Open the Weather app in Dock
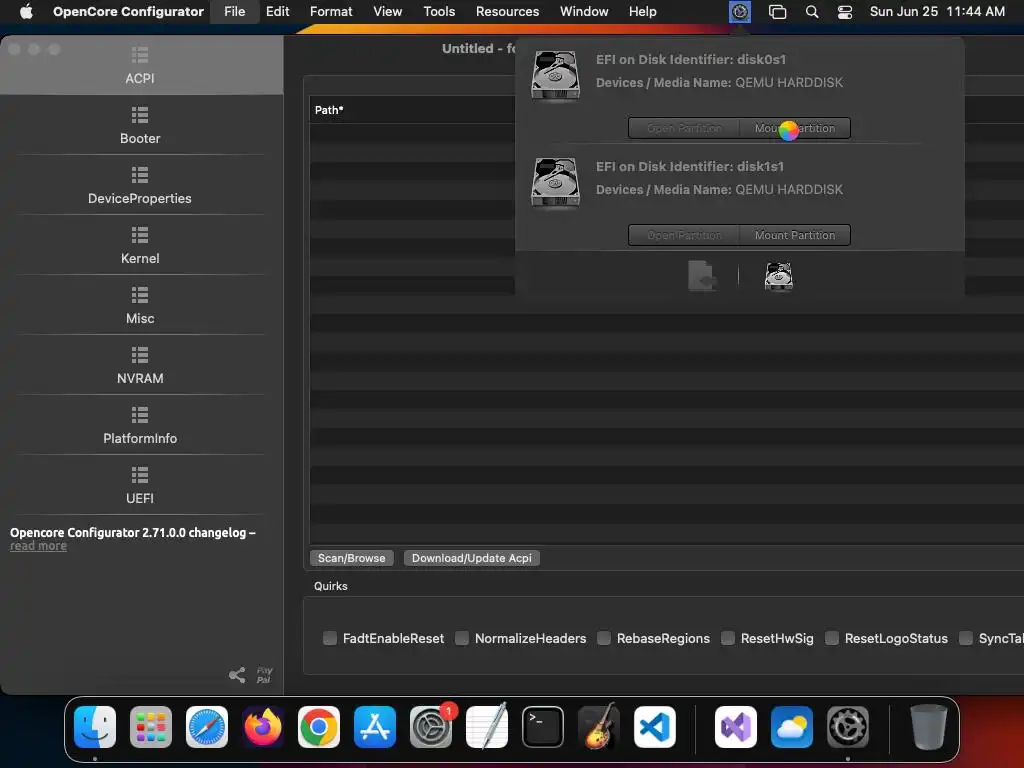This screenshot has width=1024, height=768. tap(792, 727)
